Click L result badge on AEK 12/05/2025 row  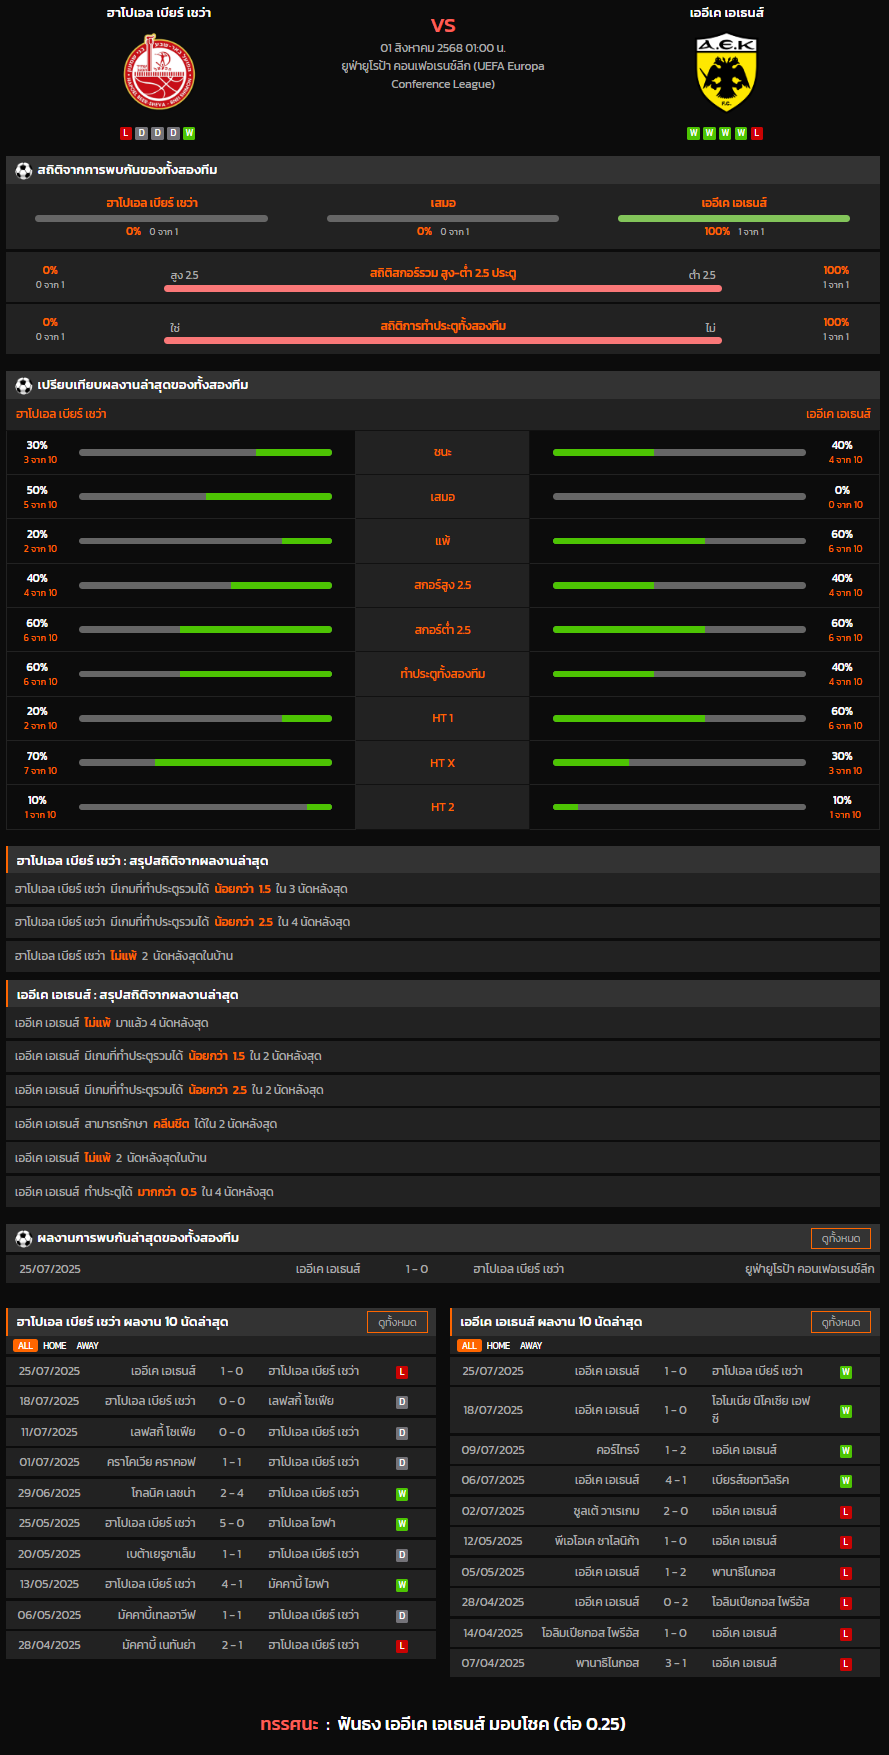[846, 1542]
